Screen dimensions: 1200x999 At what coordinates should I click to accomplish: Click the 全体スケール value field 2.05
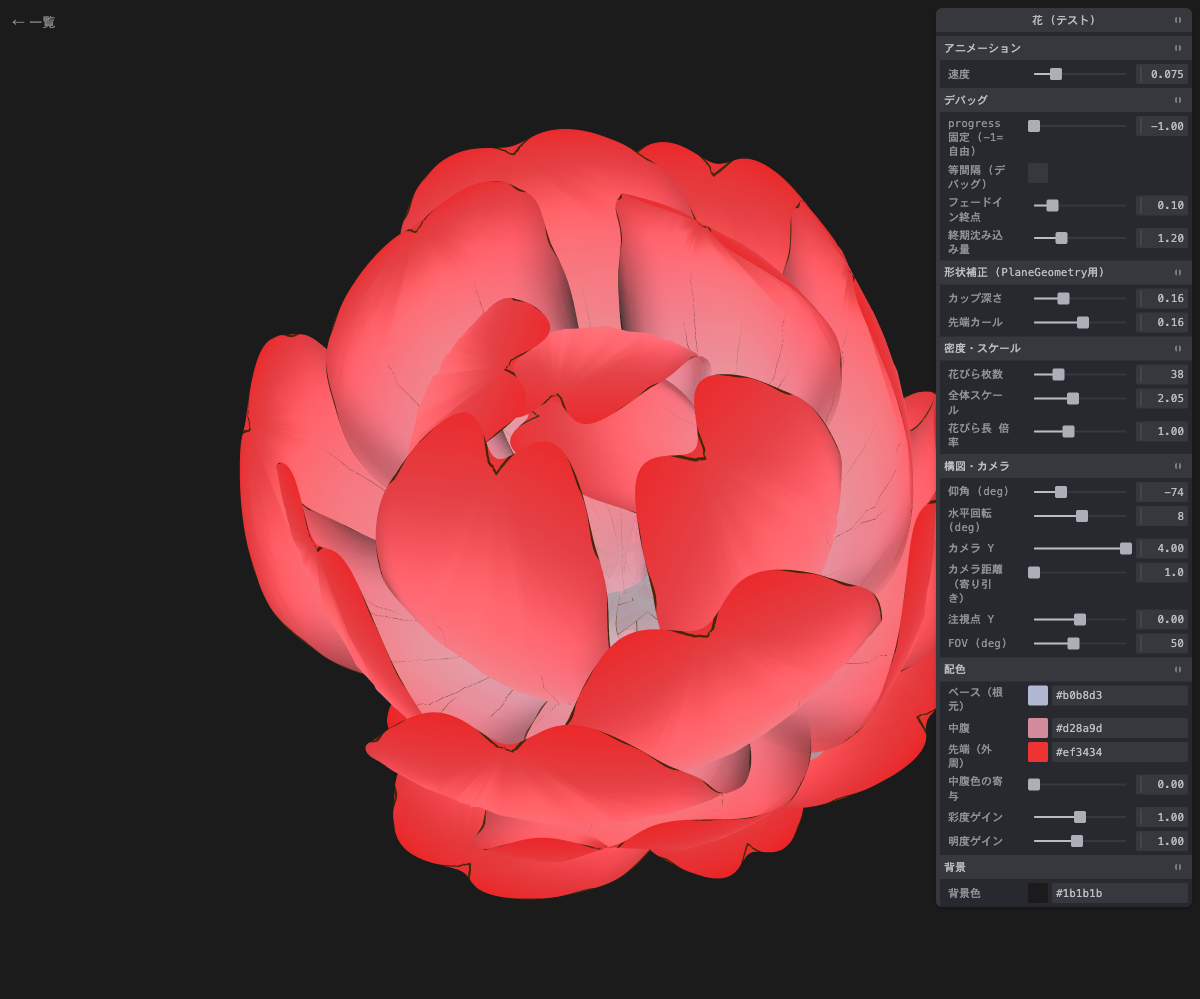point(1162,398)
